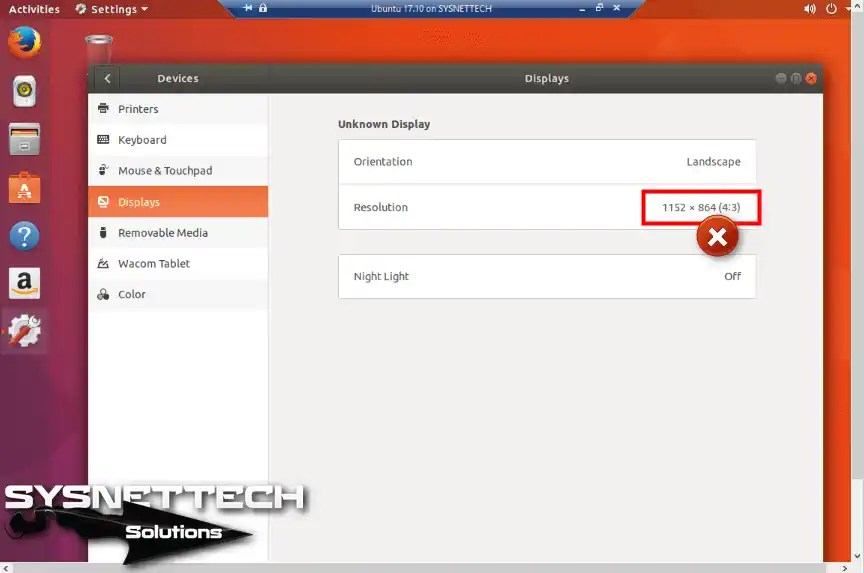Change the Orientation Landscape setting
This screenshot has height=573, width=864.
[x=547, y=161]
